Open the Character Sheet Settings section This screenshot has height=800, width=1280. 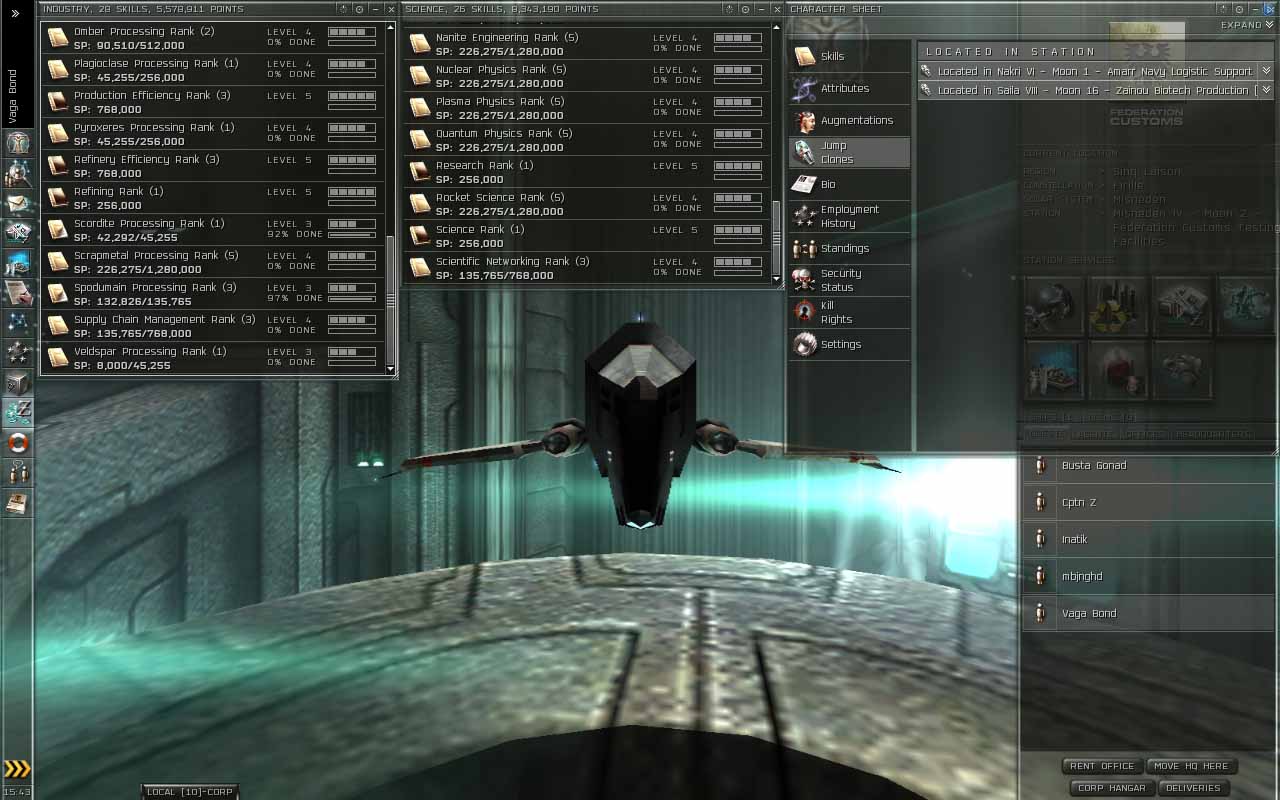pos(849,344)
